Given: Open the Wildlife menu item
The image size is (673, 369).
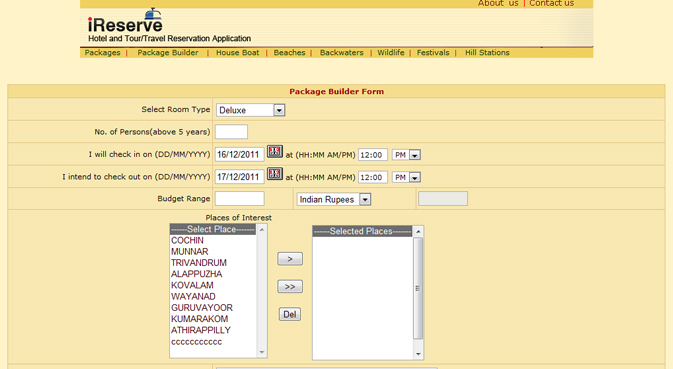Looking at the screenshot, I should 391,52.
